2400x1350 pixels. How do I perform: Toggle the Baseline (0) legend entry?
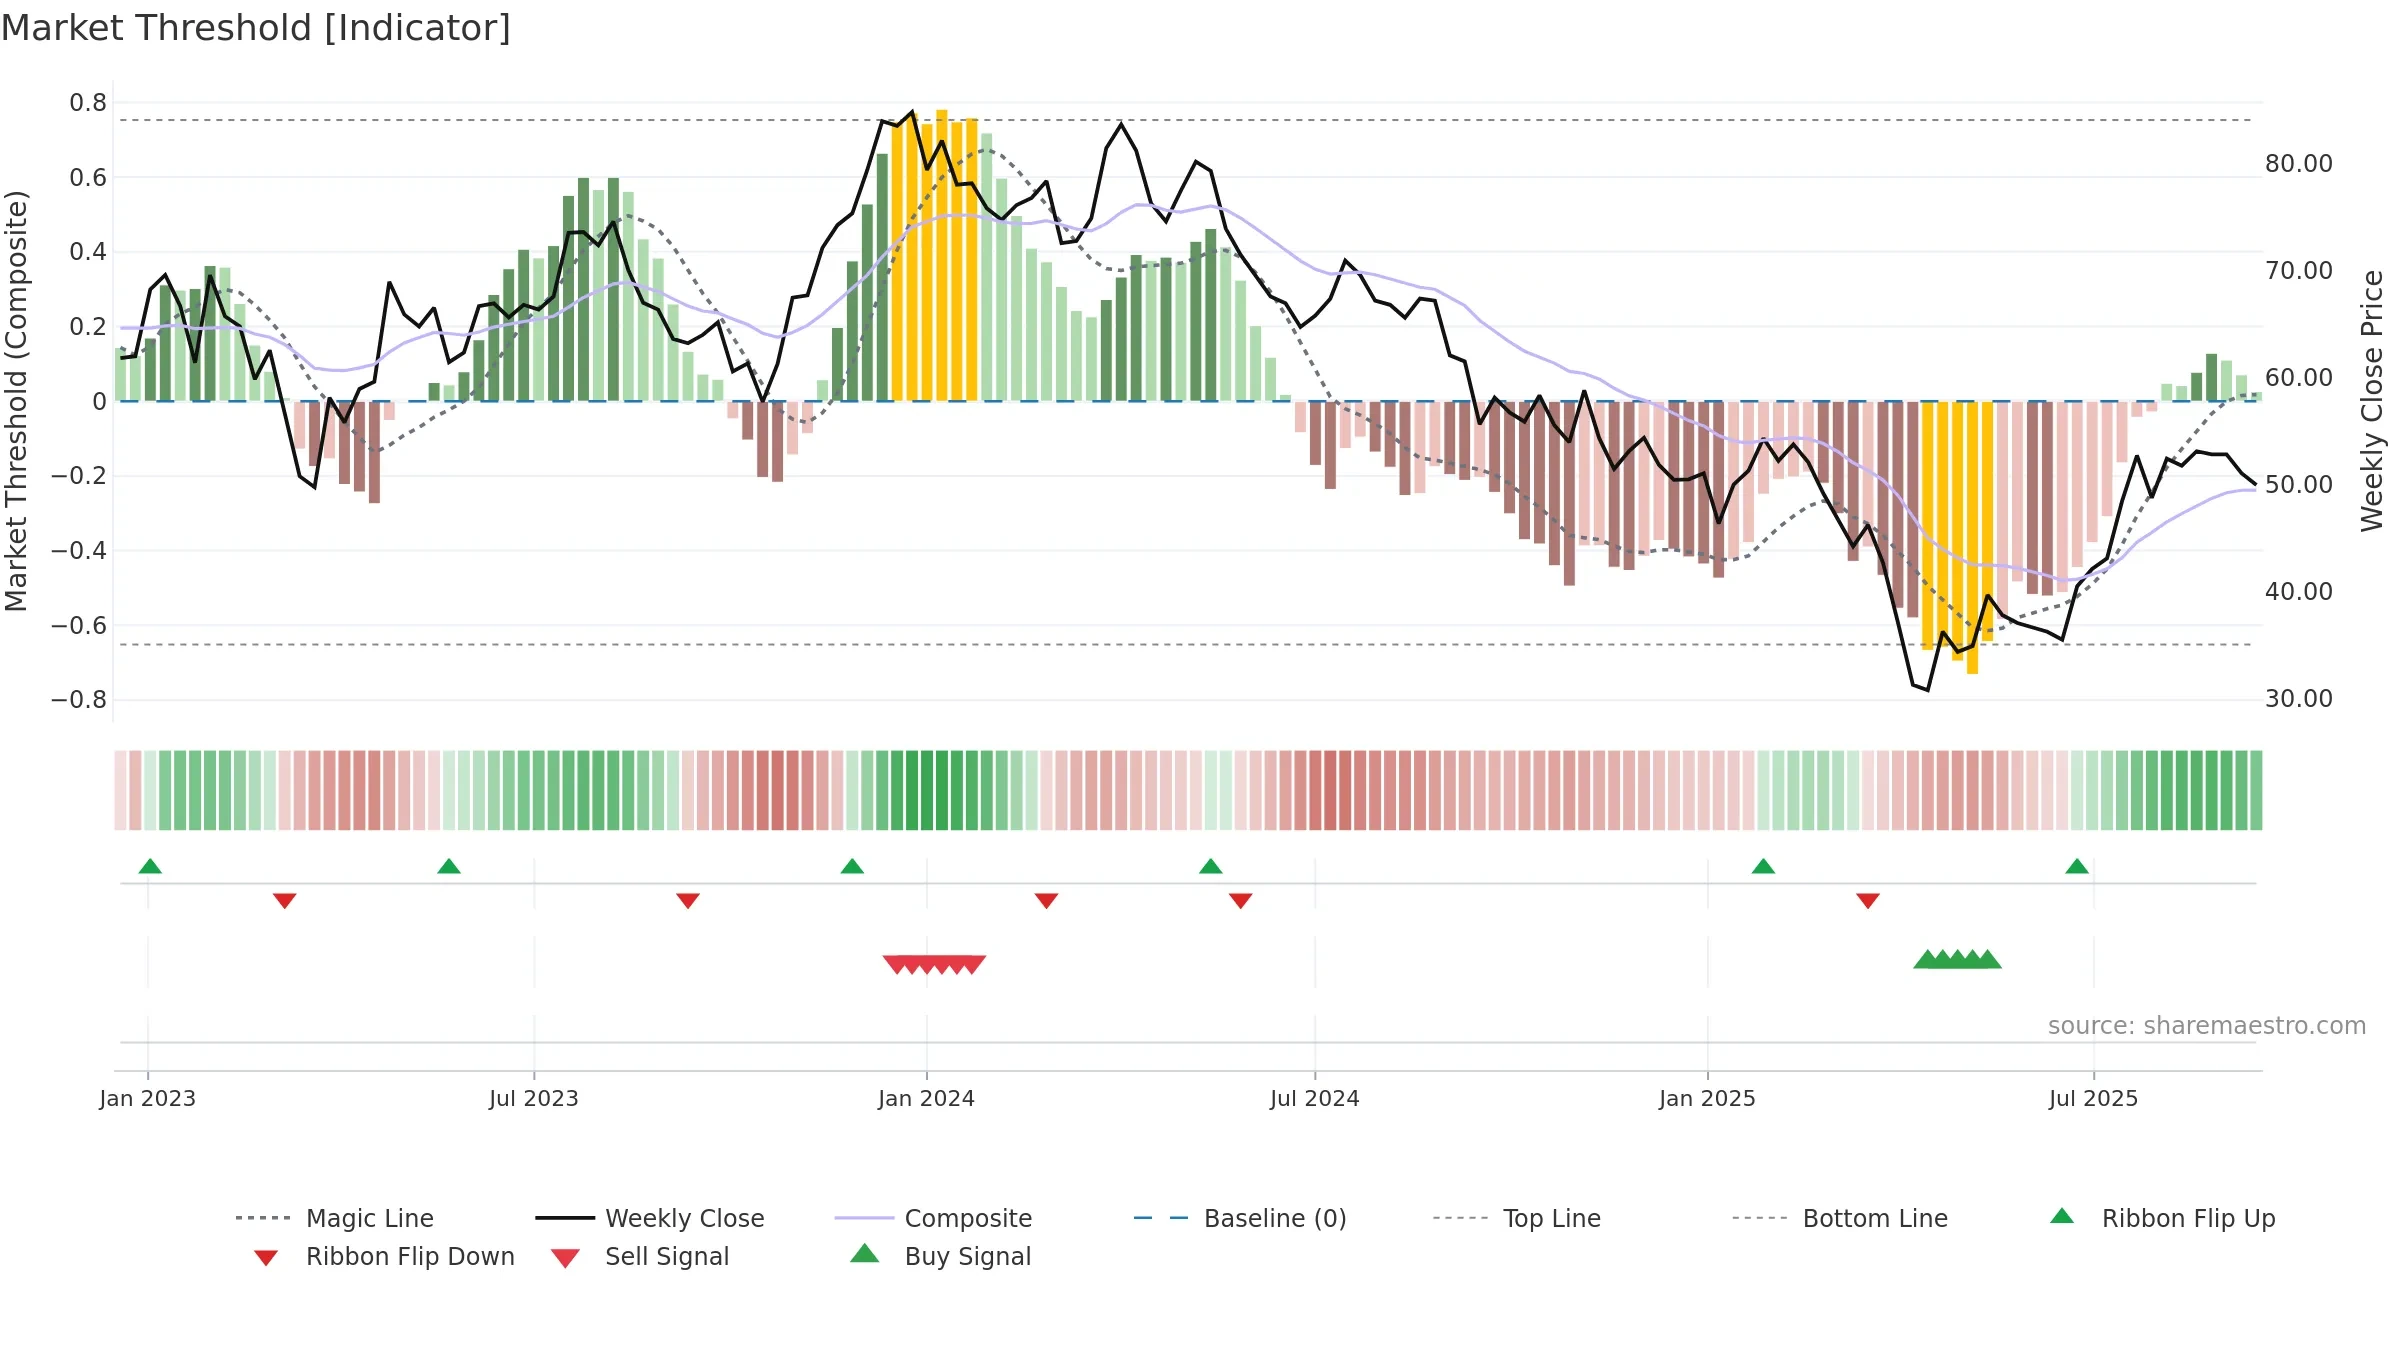pos(1240,1218)
